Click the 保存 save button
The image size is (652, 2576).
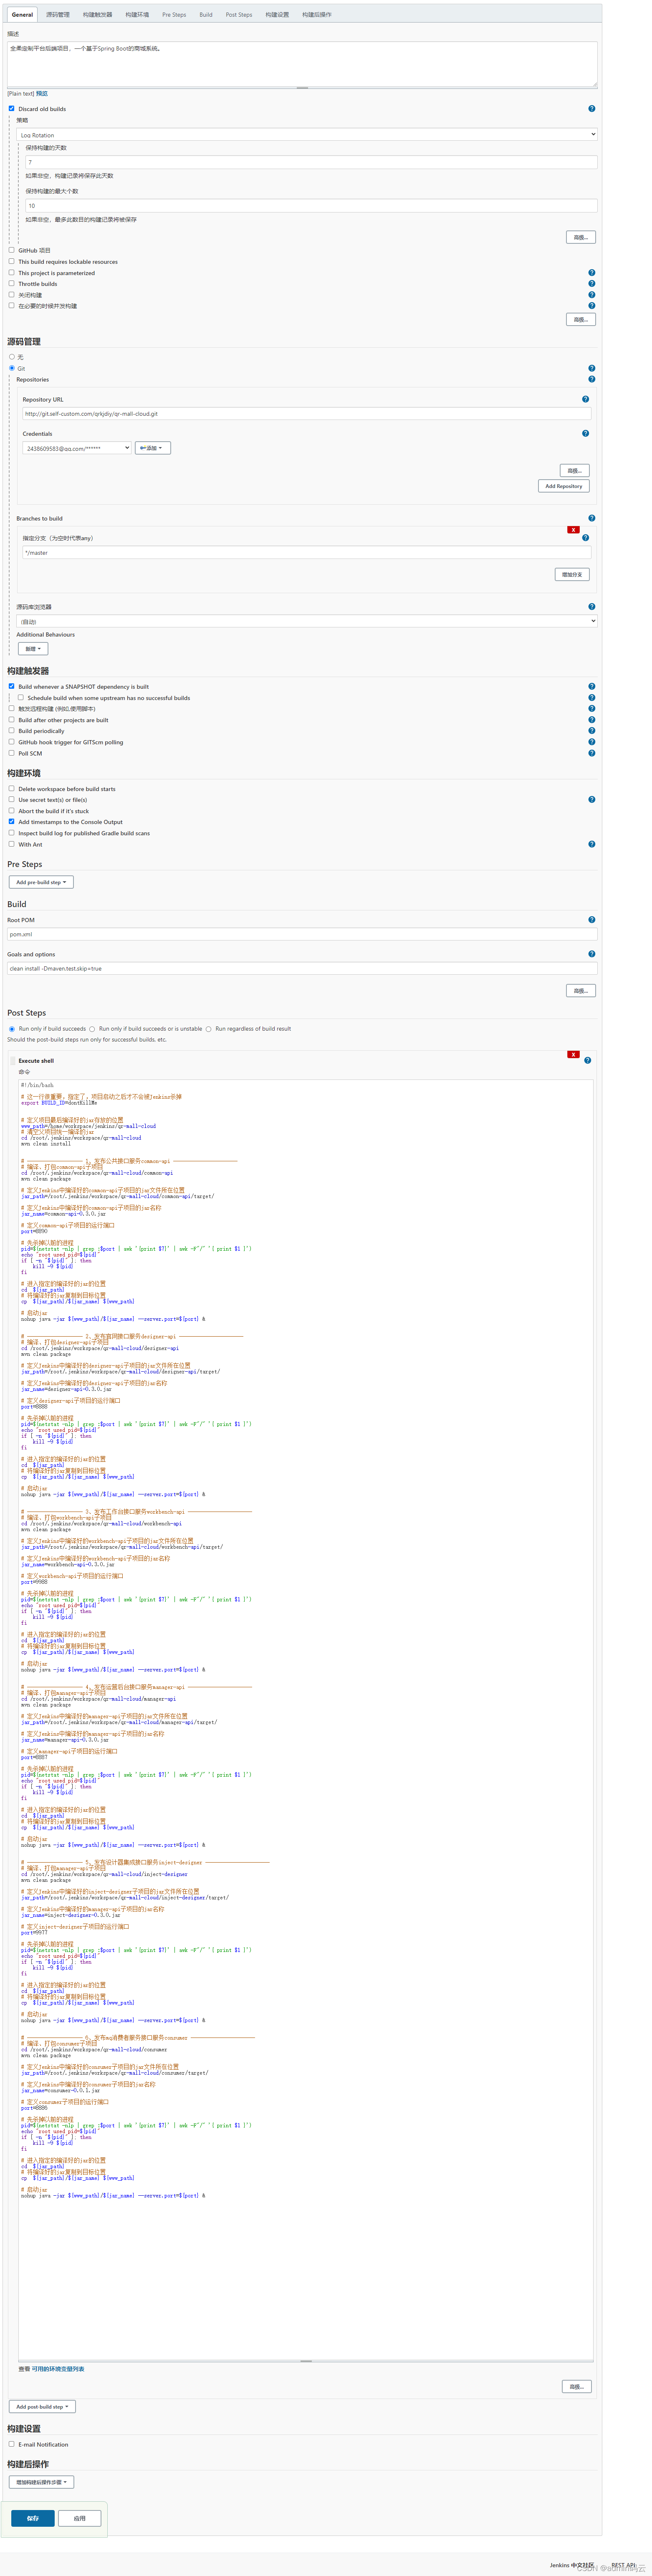click(33, 2518)
